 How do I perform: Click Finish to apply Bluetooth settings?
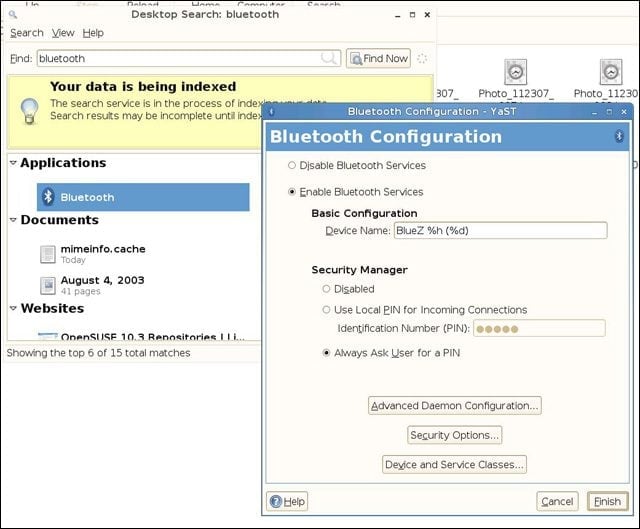[x=607, y=501]
